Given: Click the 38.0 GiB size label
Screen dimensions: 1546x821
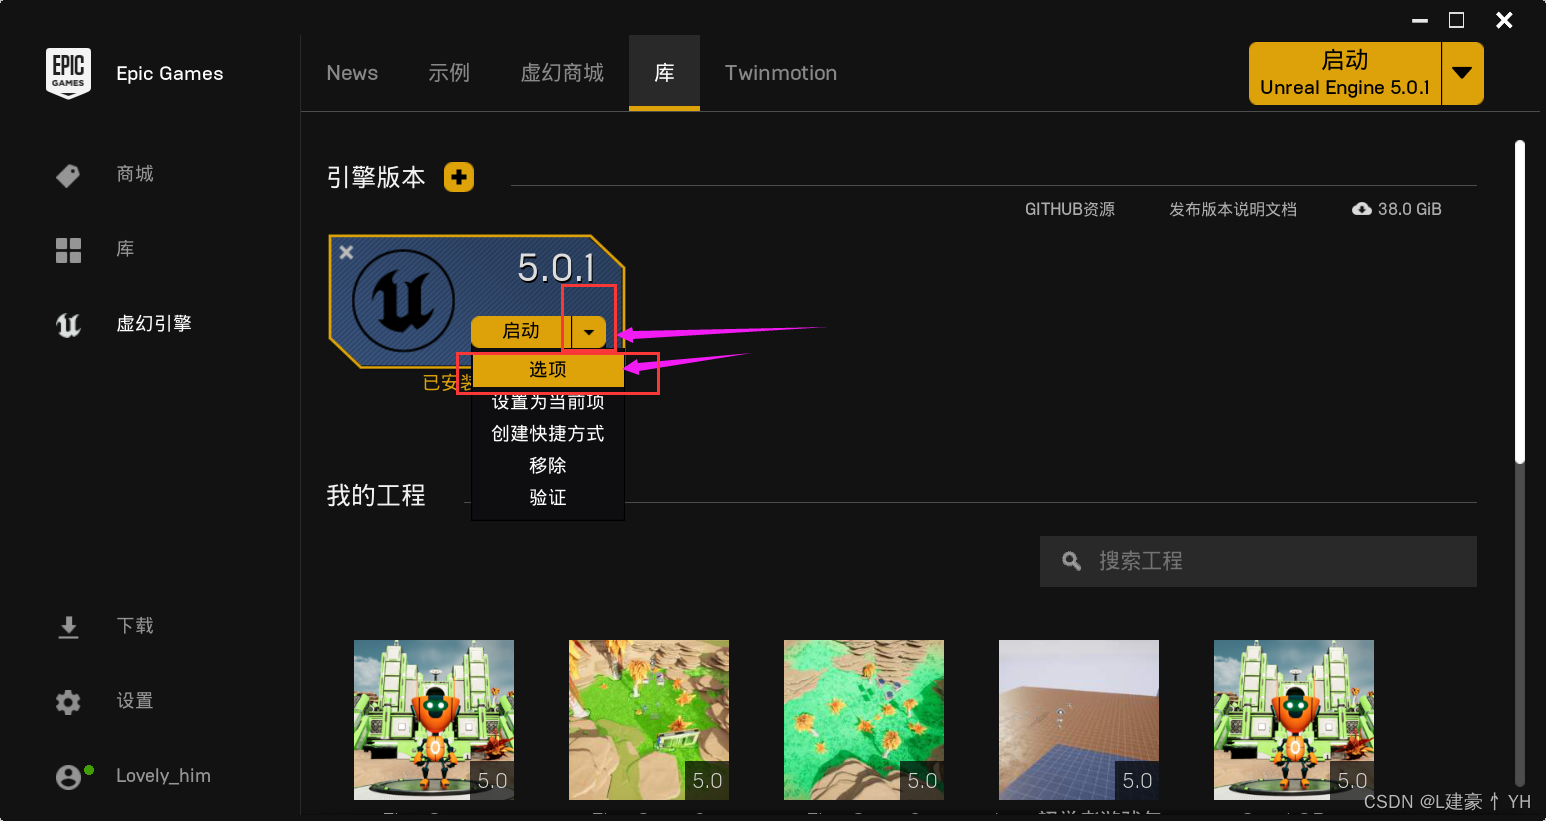Looking at the screenshot, I should coord(1410,209).
